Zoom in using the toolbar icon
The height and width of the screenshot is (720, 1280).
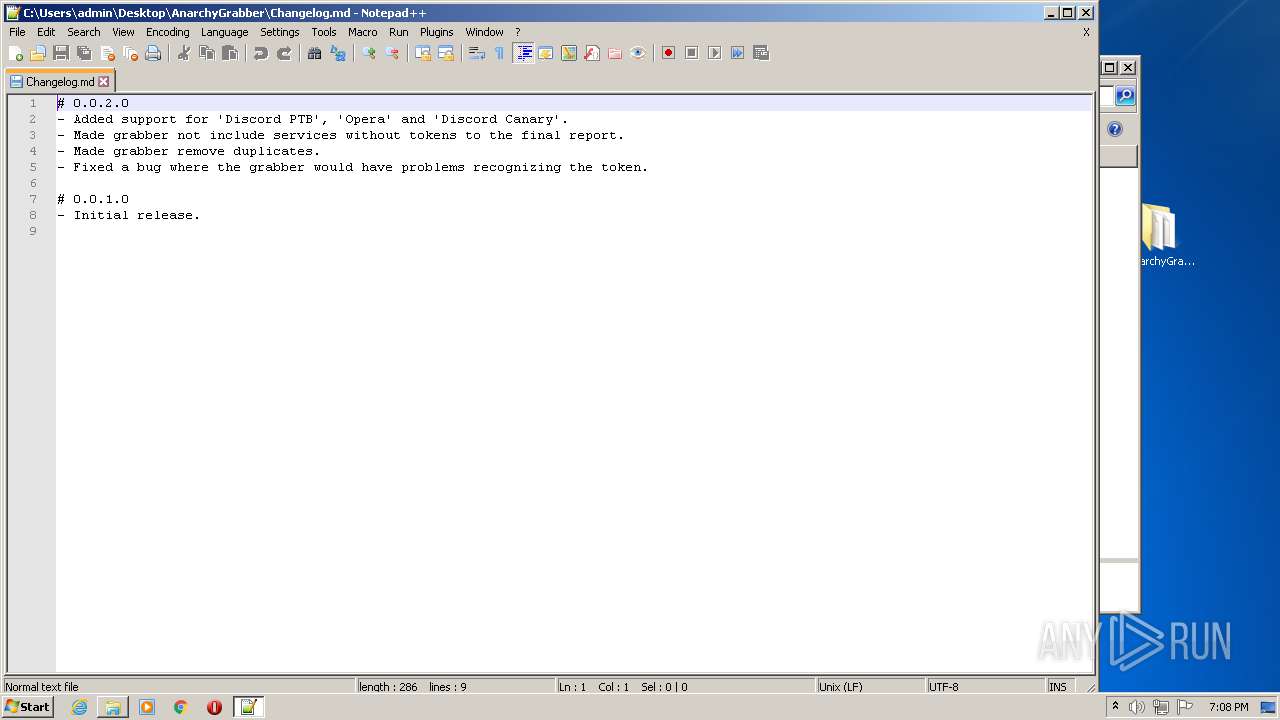point(369,53)
